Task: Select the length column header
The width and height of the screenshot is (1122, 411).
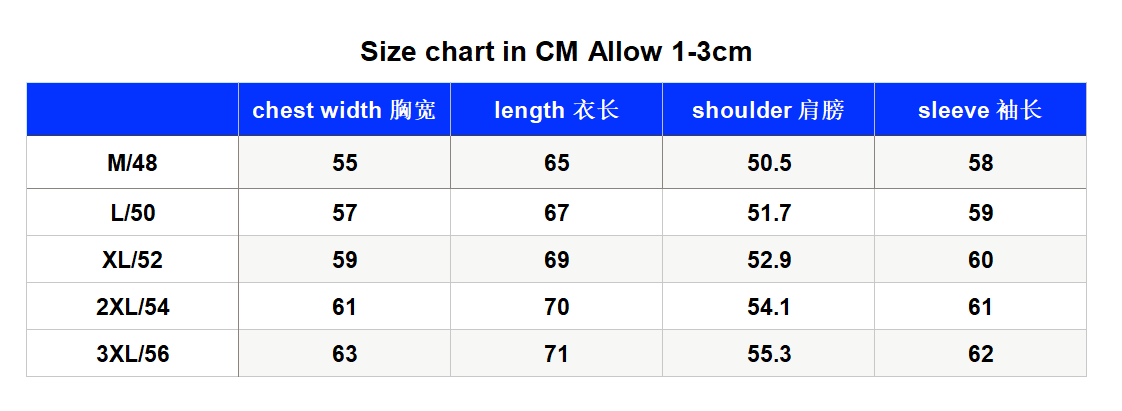Action: point(557,110)
